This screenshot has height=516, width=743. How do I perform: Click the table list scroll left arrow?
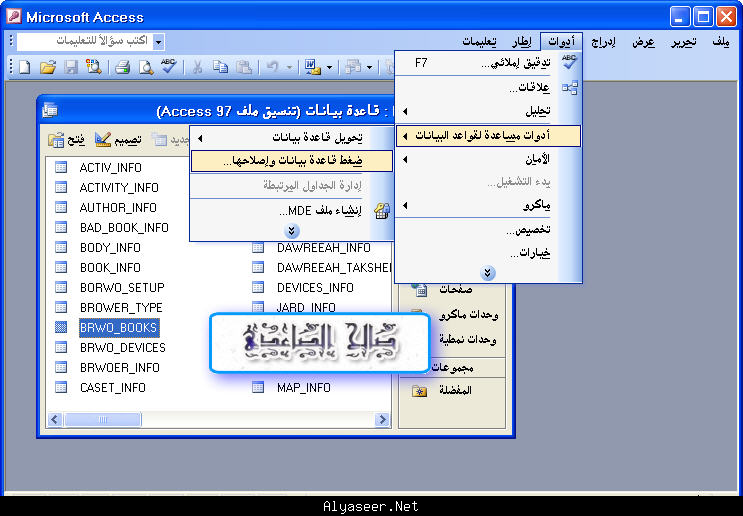click(x=54, y=419)
